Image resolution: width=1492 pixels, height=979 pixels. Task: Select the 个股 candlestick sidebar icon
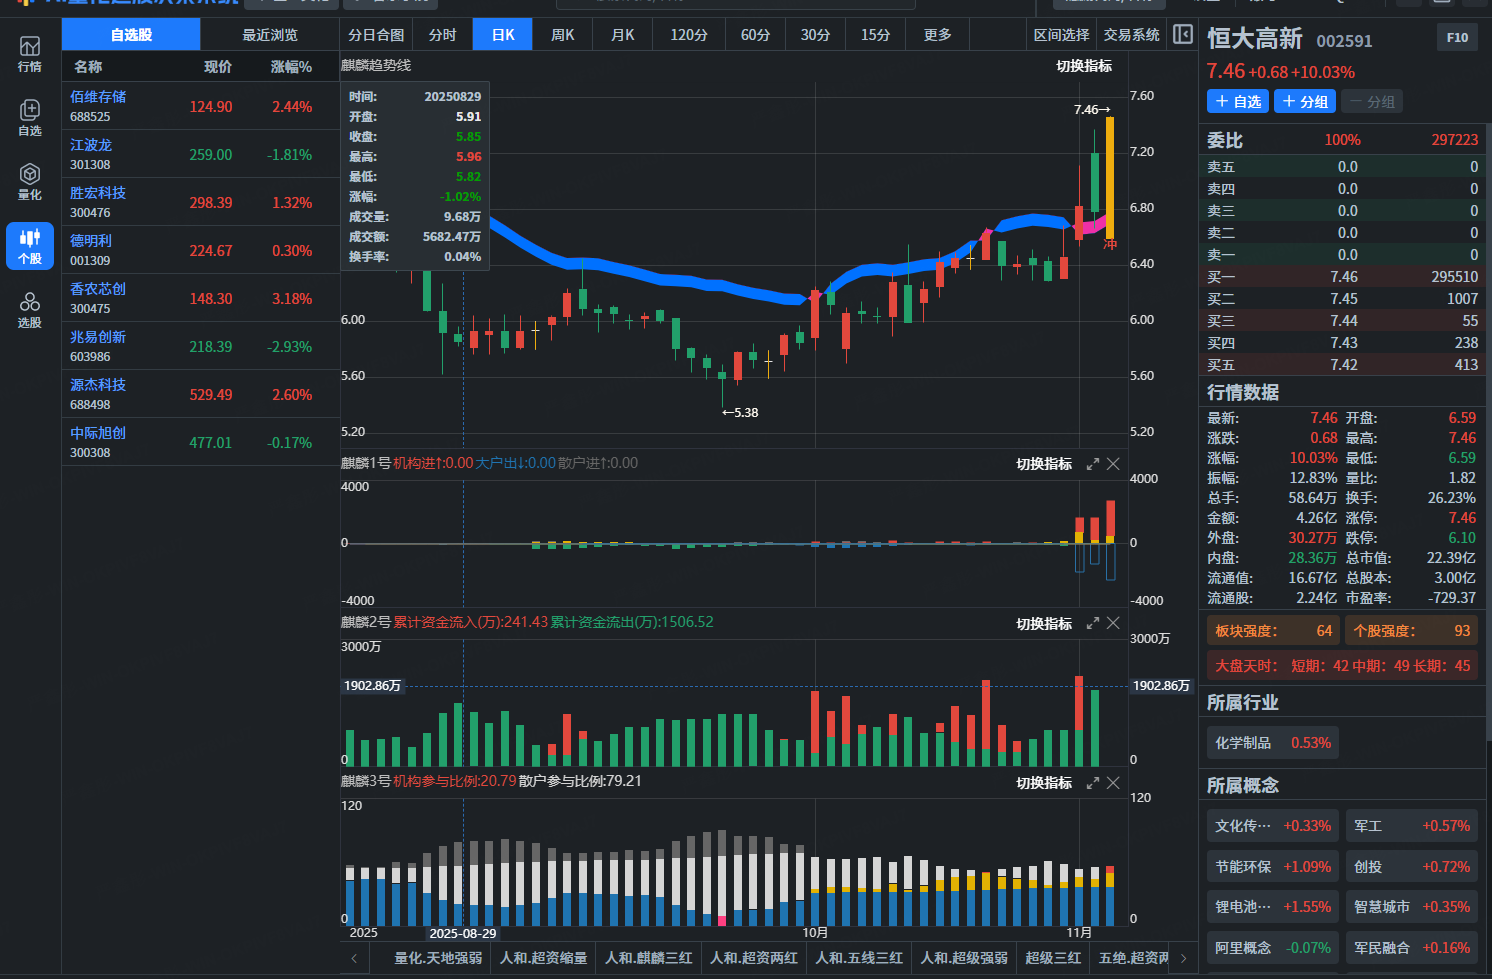coord(30,246)
